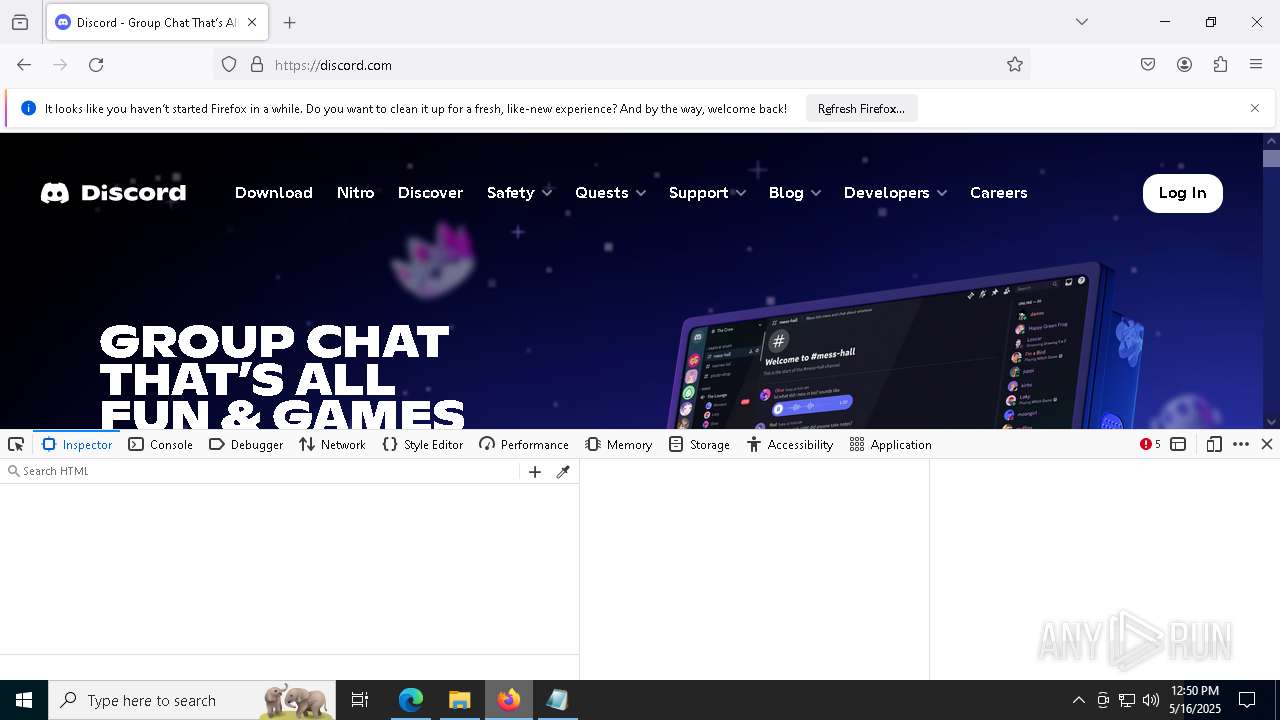Click the Firefox taskbar icon
The image size is (1280, 720).
click(509, 700)
